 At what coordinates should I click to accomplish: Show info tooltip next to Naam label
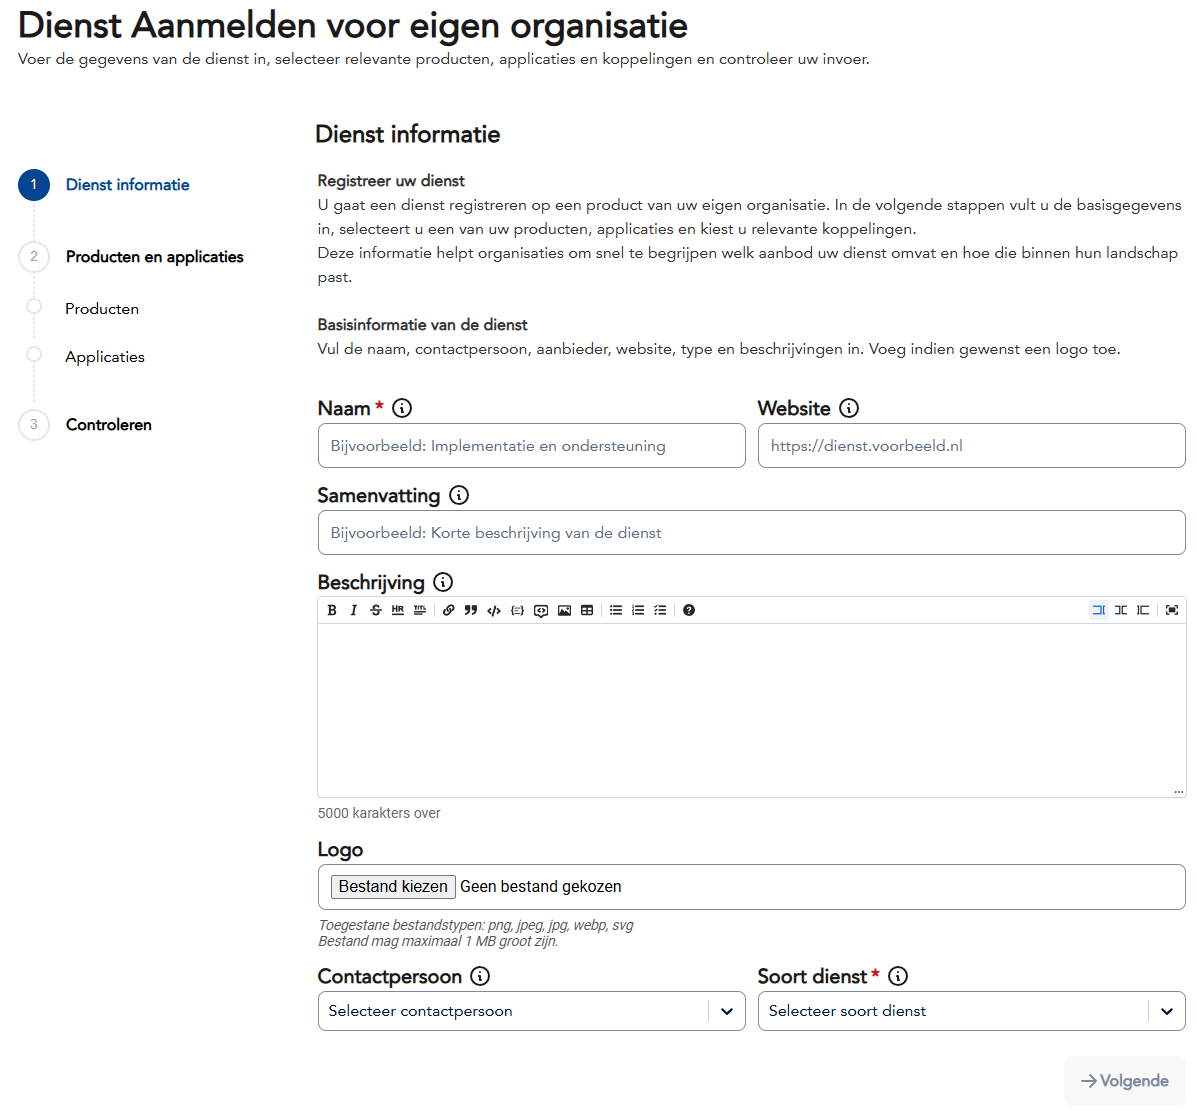402,408
